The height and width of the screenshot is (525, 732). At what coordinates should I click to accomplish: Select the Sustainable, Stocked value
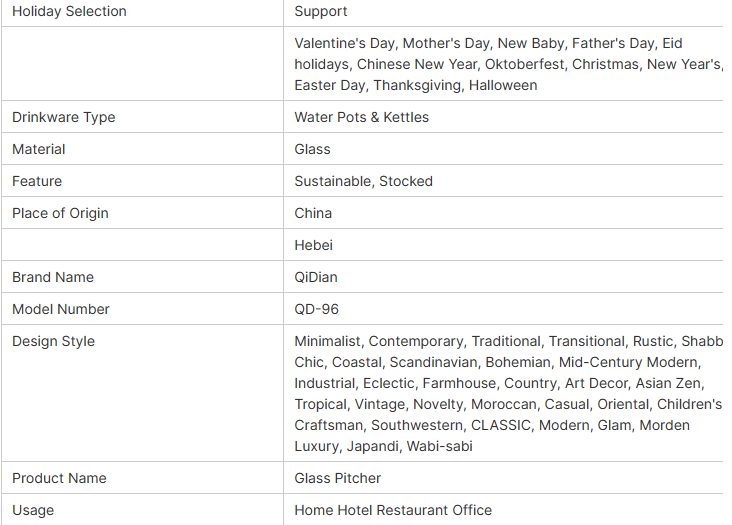(x=364, y=181)
